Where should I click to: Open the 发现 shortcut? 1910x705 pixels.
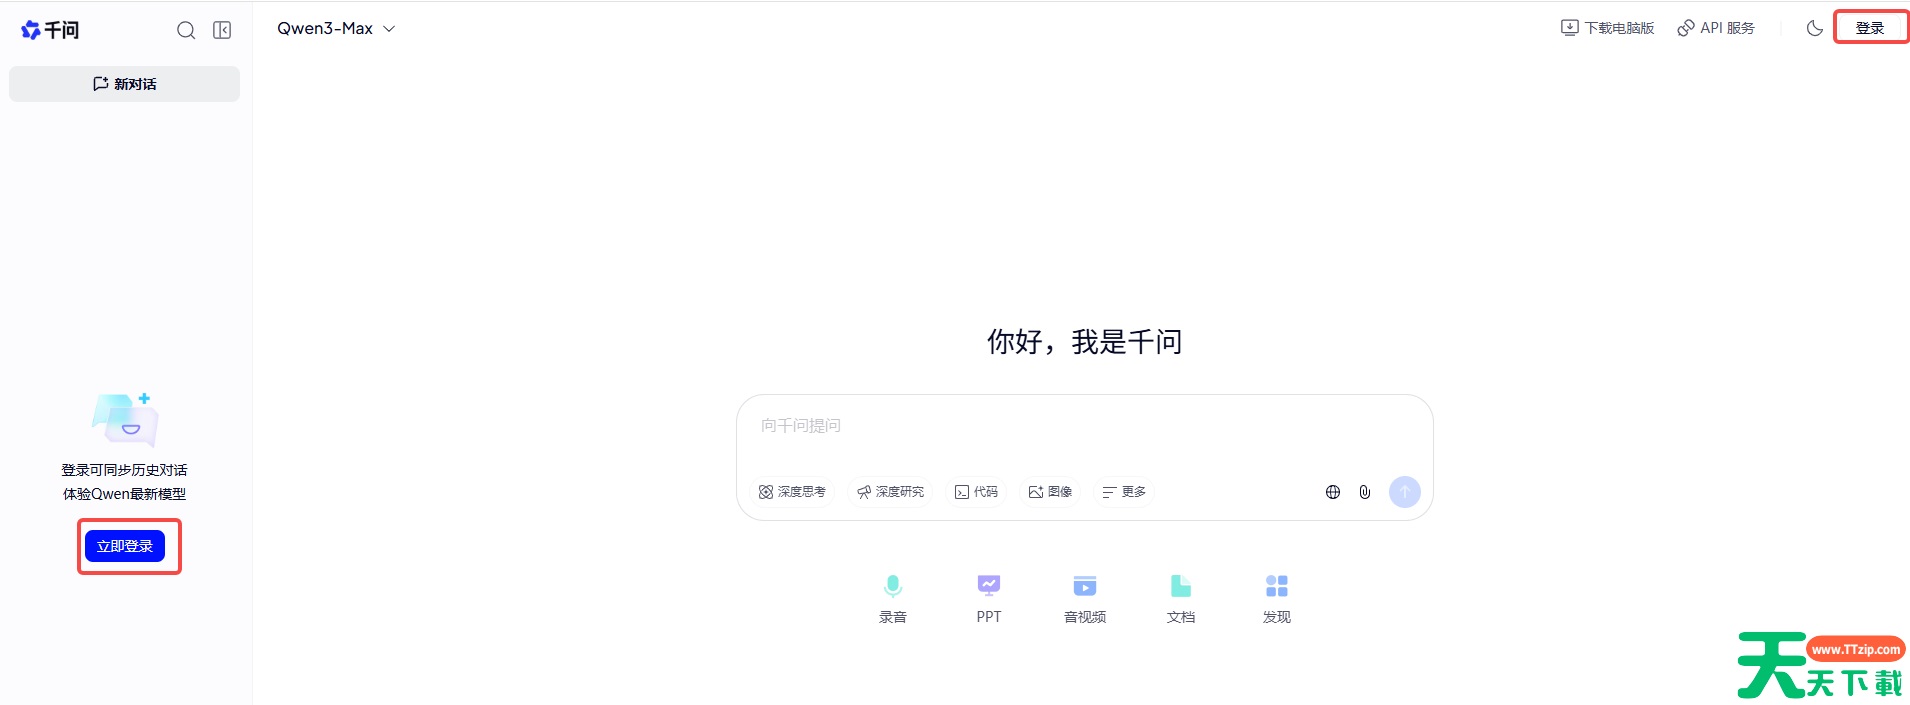[1277, 598]
